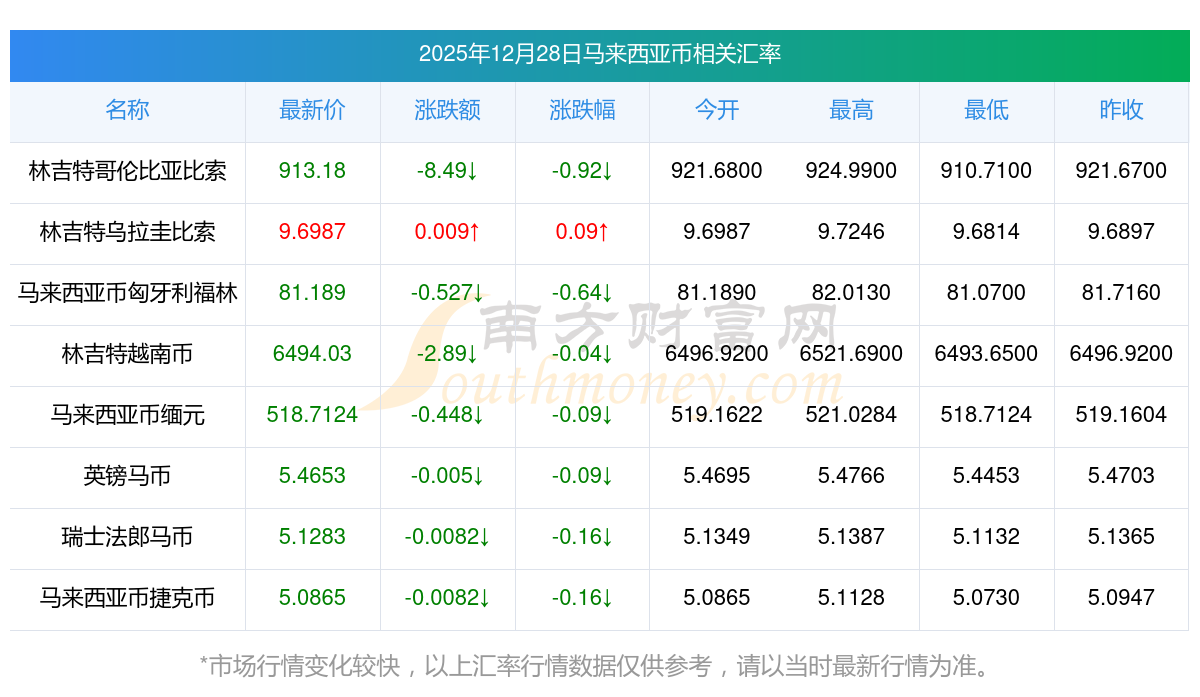Image resolution: width=1200 pixels, height=697 pixels.
Task: Click the change amount -0.527↓
Action: click(447, 293)
